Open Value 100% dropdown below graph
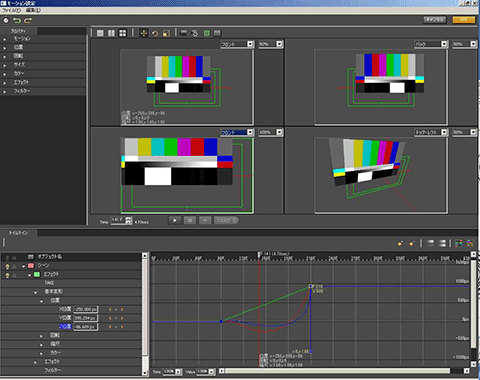Viewport: 480px width, 380px height. pos(211,371)
